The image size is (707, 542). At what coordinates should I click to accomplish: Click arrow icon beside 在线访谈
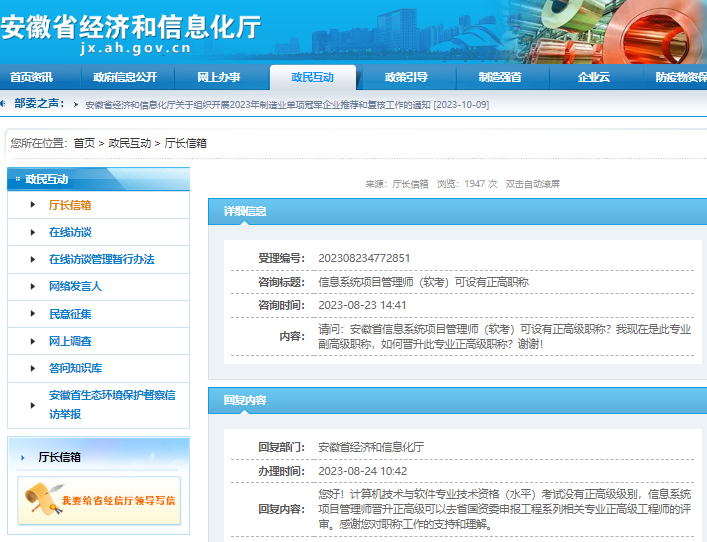[34, 232]
